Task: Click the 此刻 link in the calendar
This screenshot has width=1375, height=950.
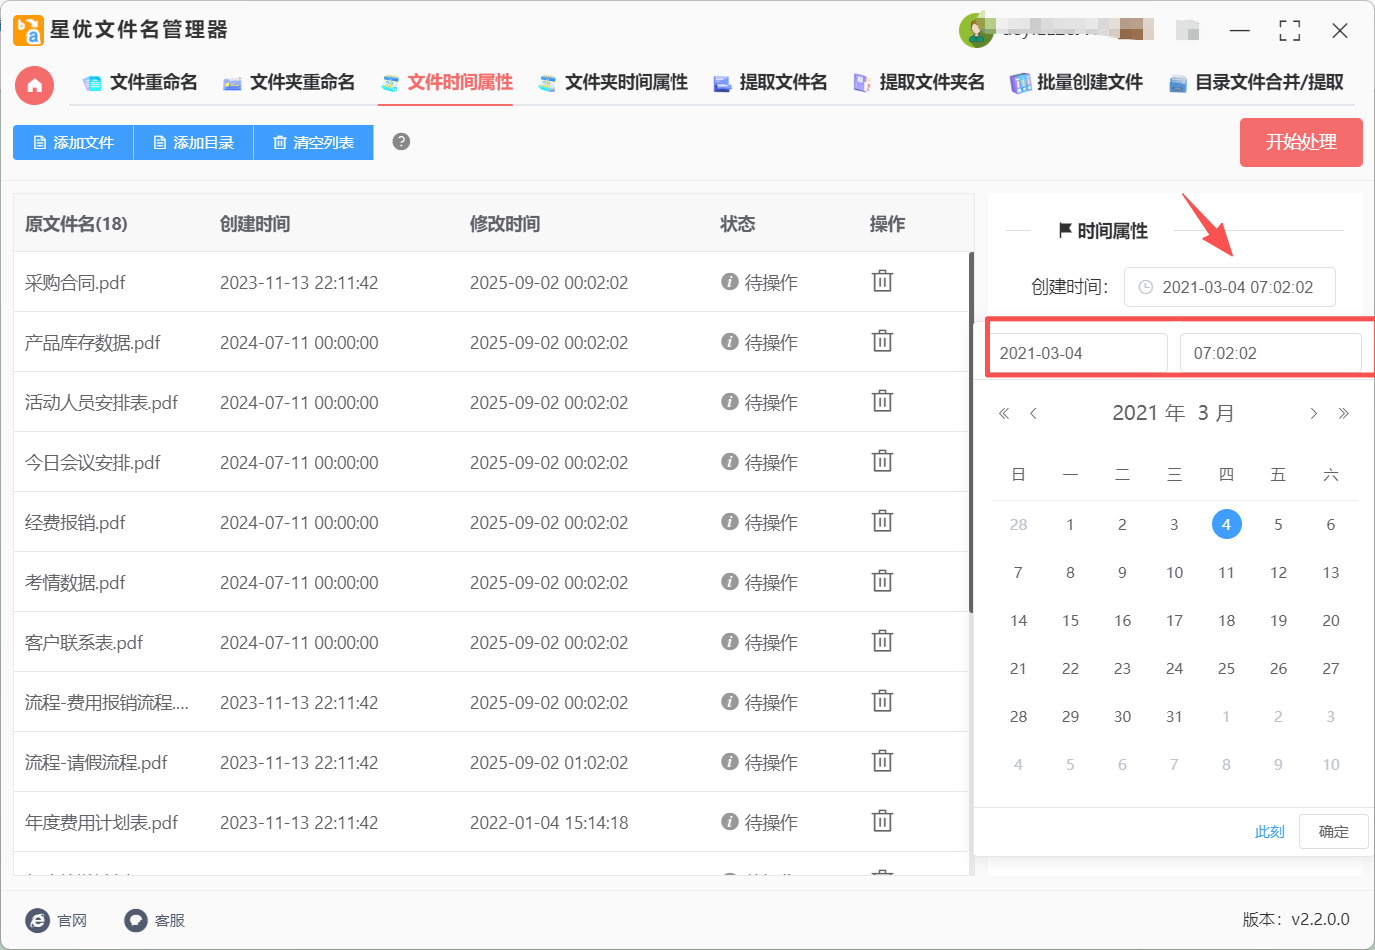Action: (1269, 832)
